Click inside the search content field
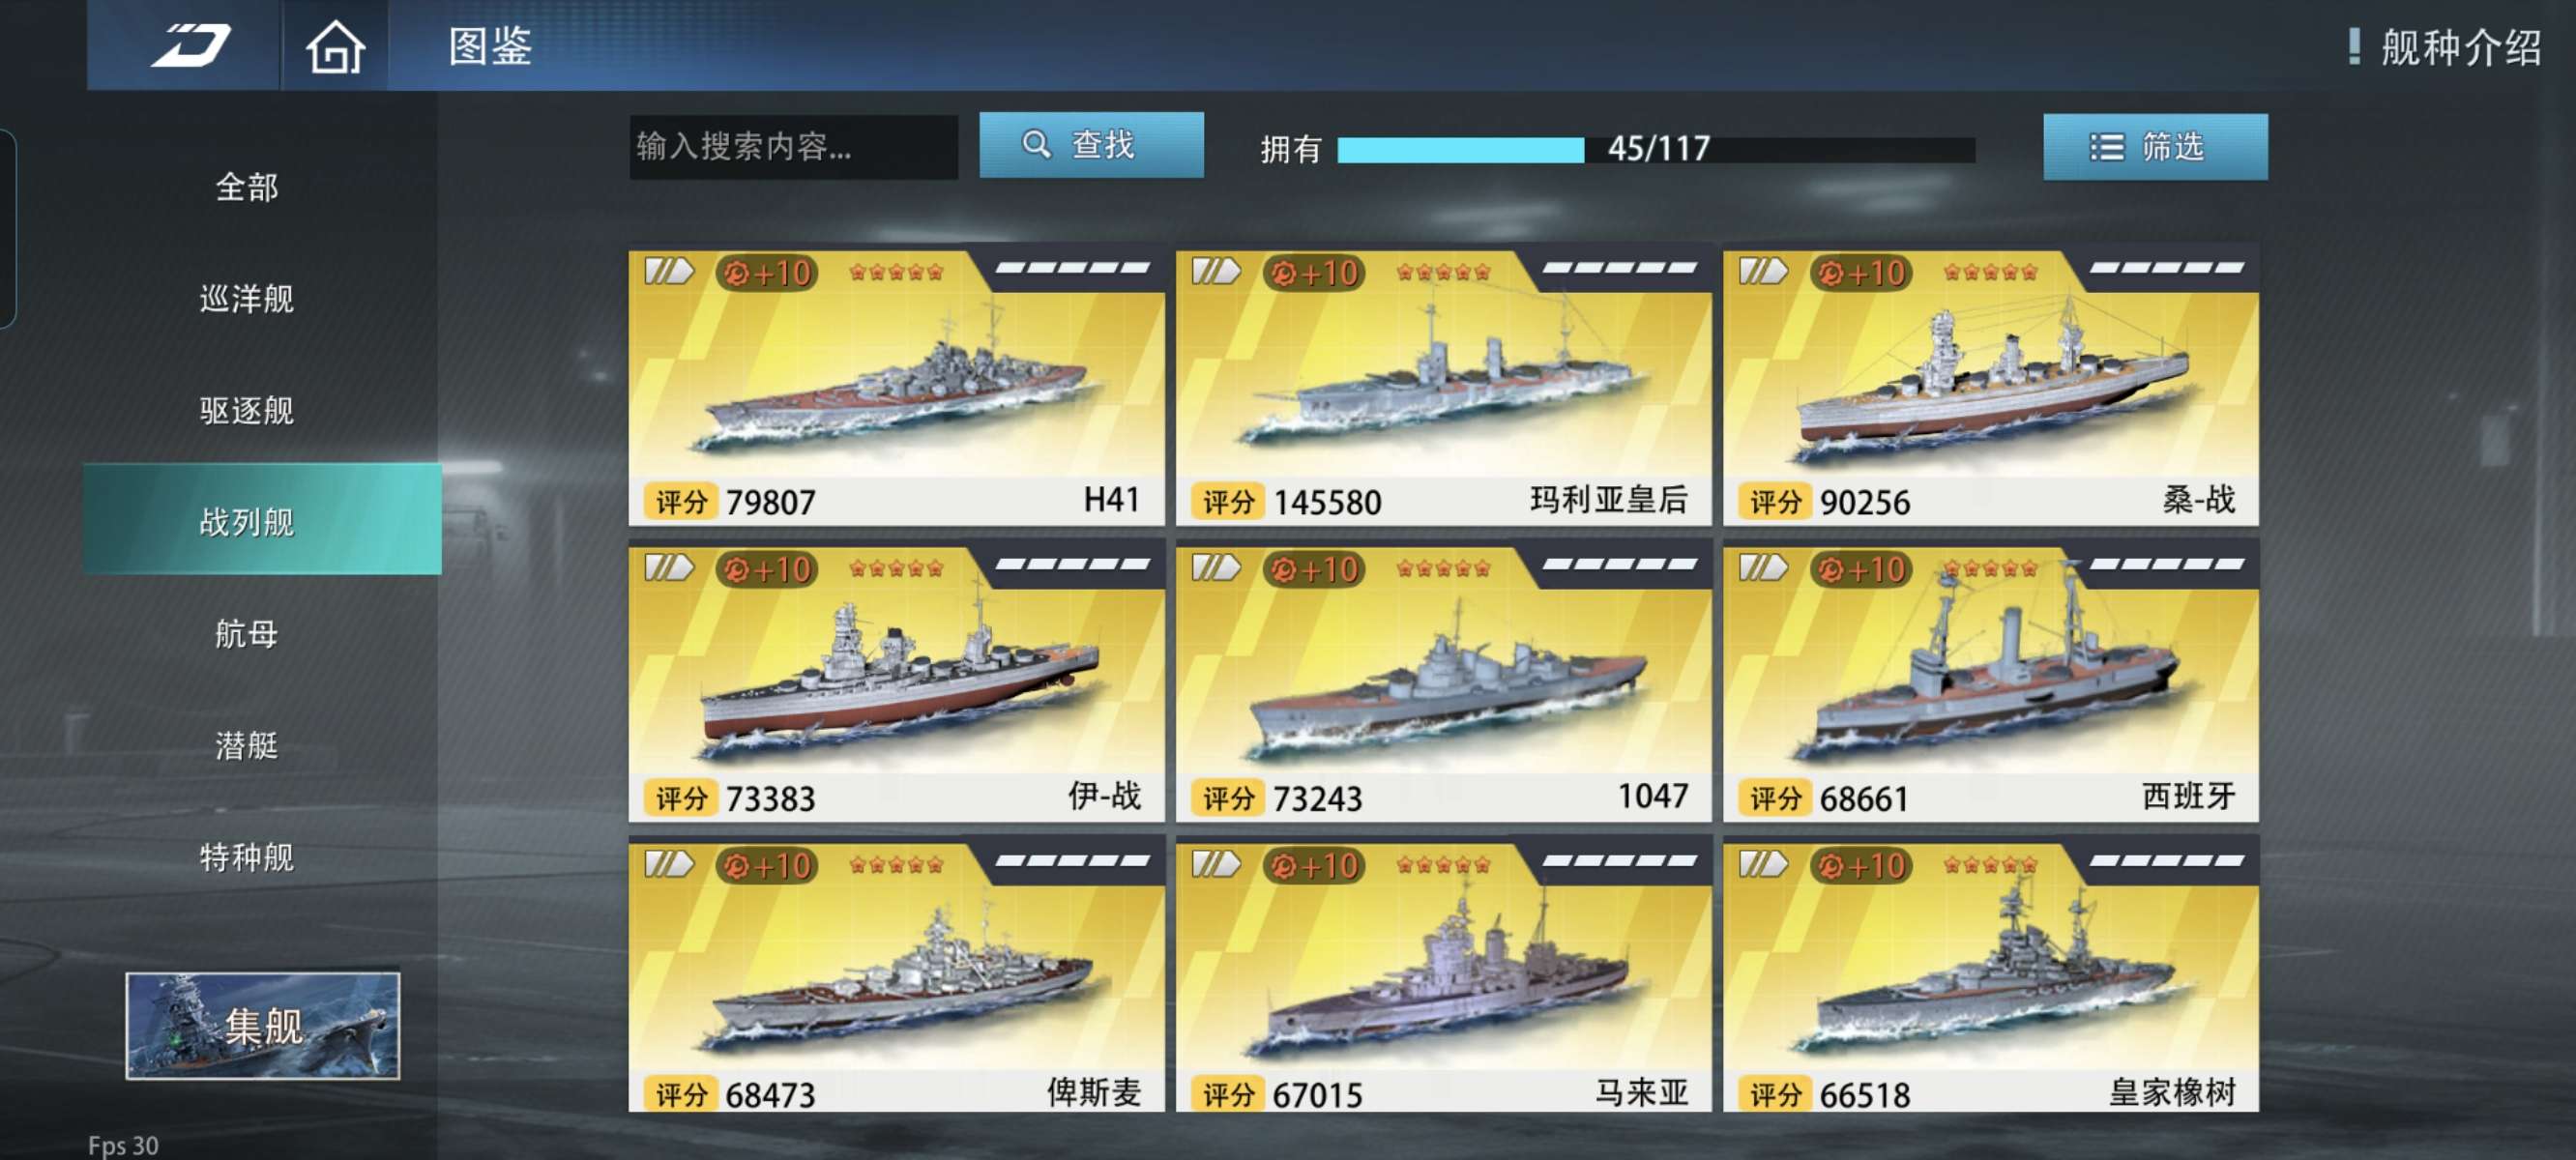Screen dimensions: 2576x1160 (x=793, y=147)
